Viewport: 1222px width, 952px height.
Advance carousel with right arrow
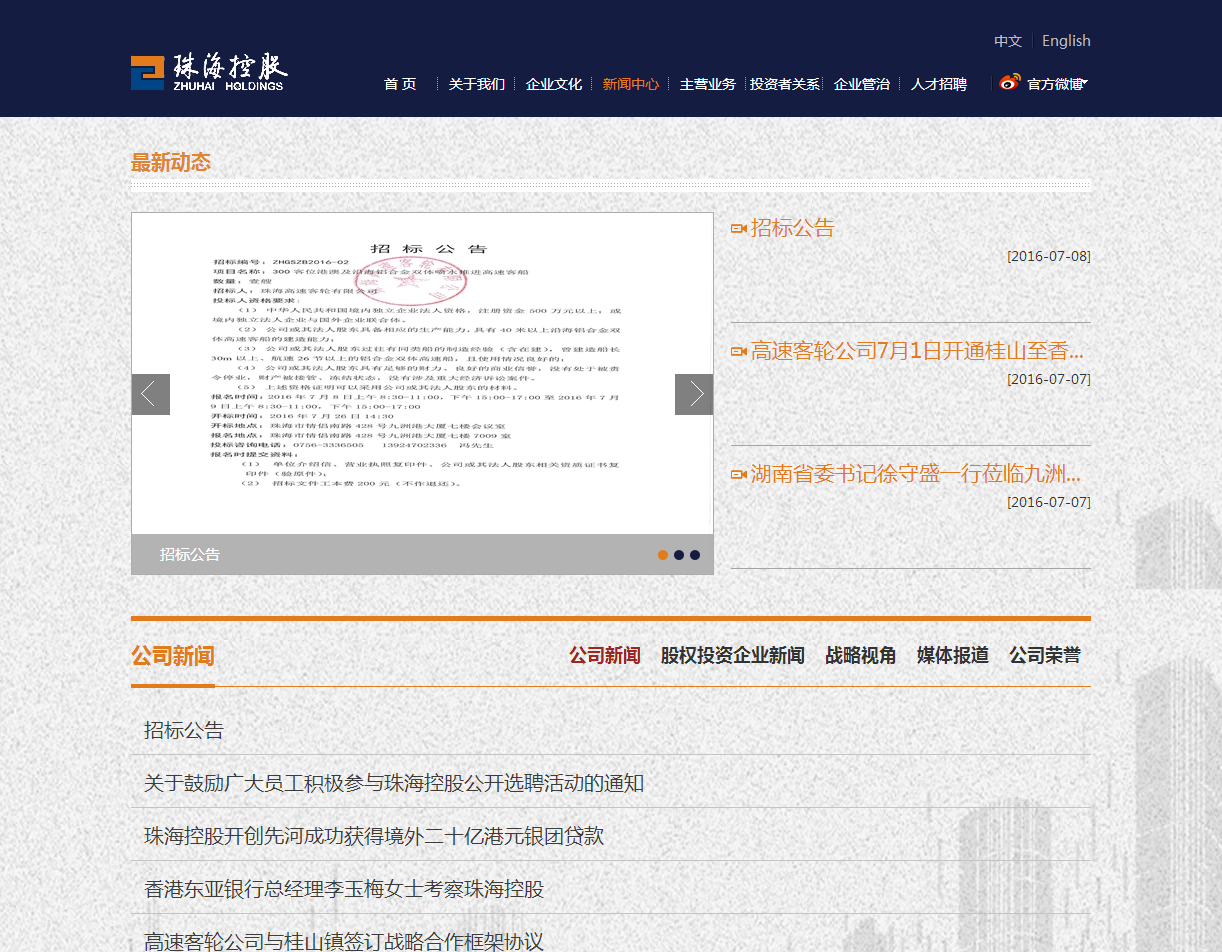click(x=694, y=394)
